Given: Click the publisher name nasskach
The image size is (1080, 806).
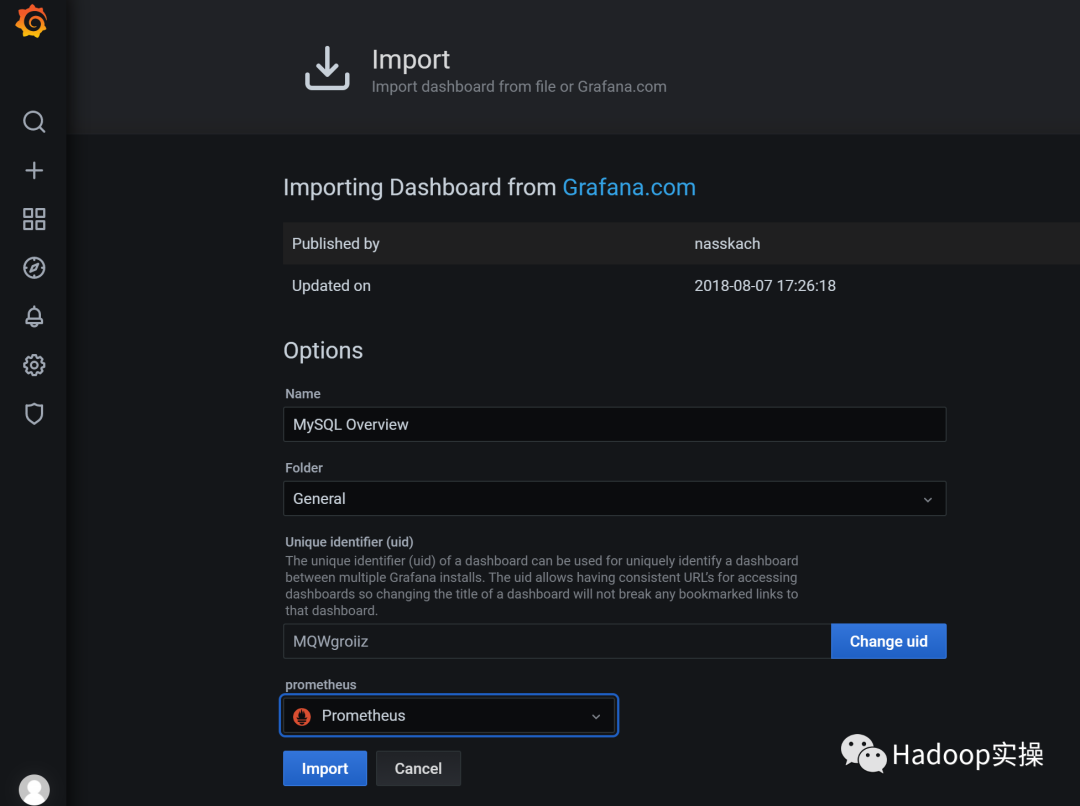Looking at the screenshot, I should pyautogui.click(x=727, y=244).
